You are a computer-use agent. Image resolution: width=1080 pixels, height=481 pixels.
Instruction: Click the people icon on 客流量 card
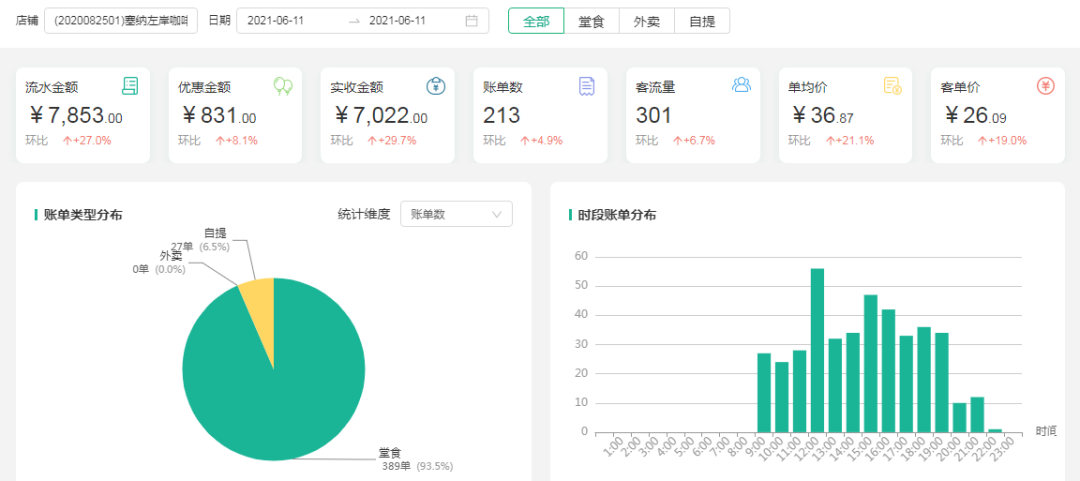click(741, 85)
